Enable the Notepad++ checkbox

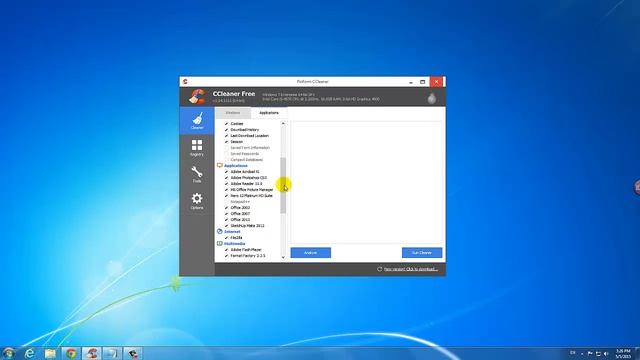[227, 202]
